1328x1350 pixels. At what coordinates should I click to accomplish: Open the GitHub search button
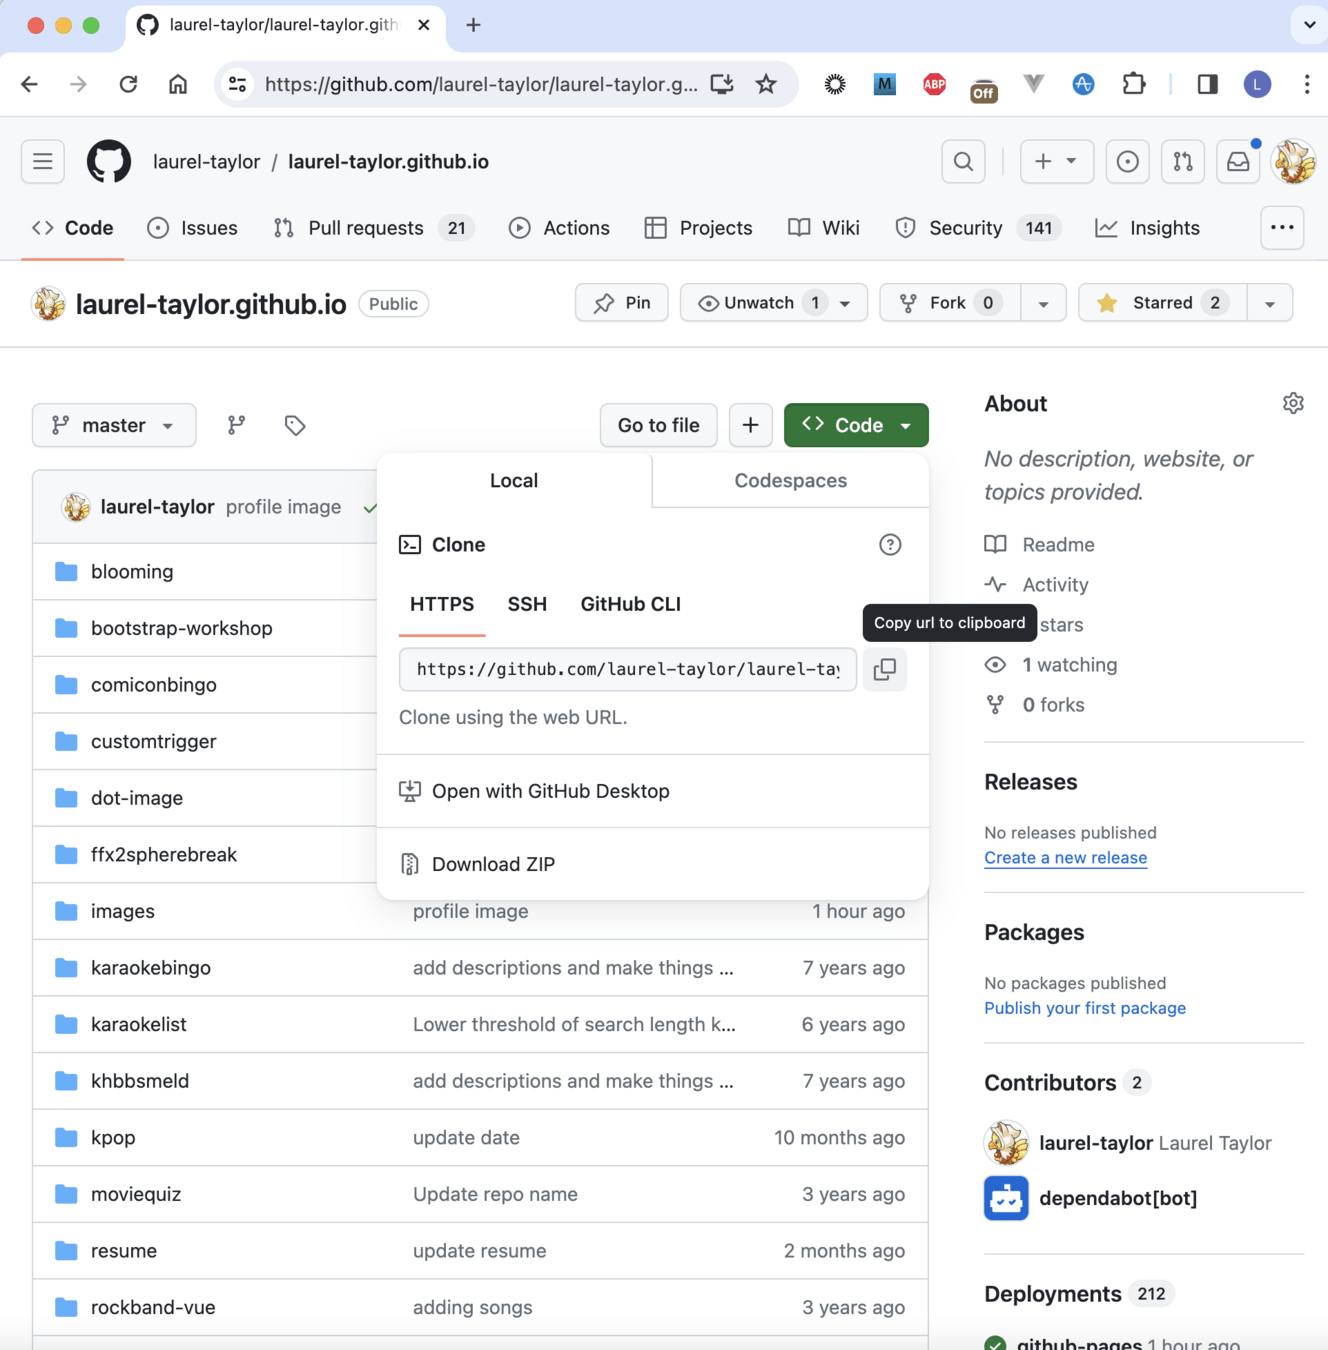pos(963,161)
